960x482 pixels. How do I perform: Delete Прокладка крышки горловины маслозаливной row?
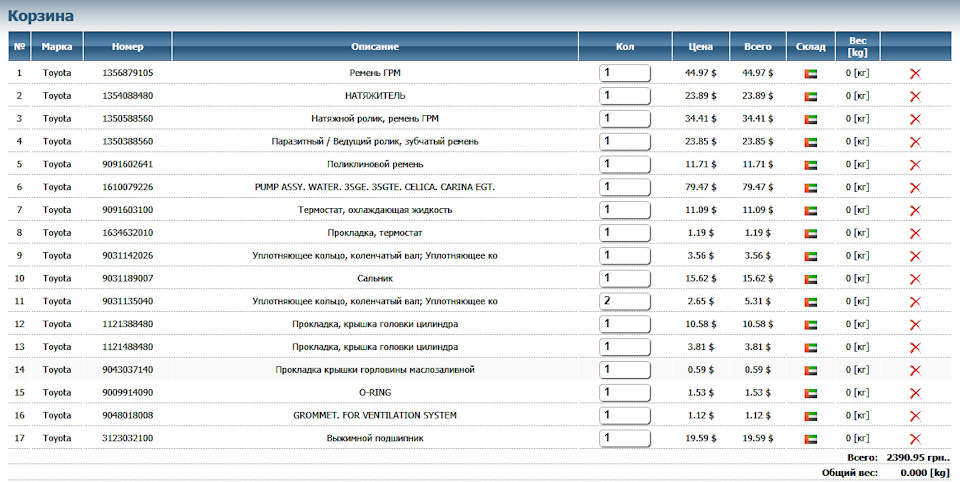(915, 371)
